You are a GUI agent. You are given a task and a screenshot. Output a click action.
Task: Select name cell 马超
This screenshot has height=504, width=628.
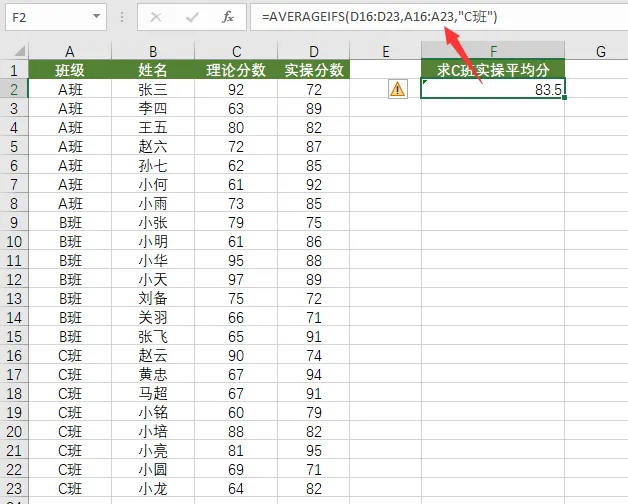(153, 393)
